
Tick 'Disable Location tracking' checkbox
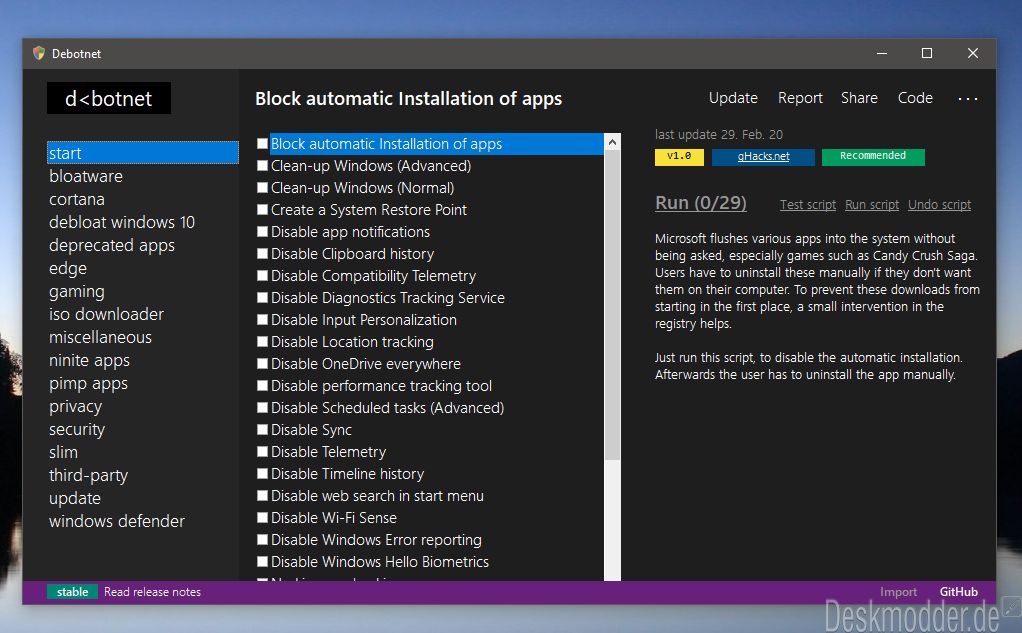[x=262, y=342]
